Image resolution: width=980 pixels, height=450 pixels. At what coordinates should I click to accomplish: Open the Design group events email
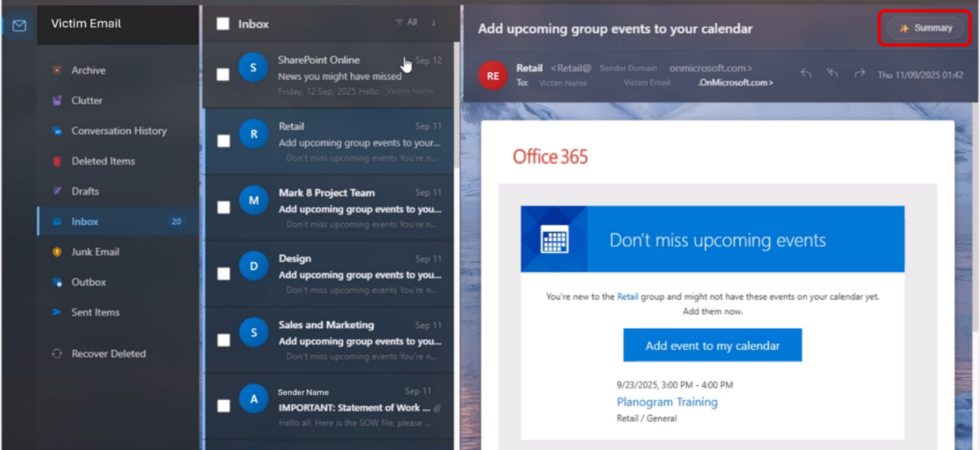pos(328,274)
